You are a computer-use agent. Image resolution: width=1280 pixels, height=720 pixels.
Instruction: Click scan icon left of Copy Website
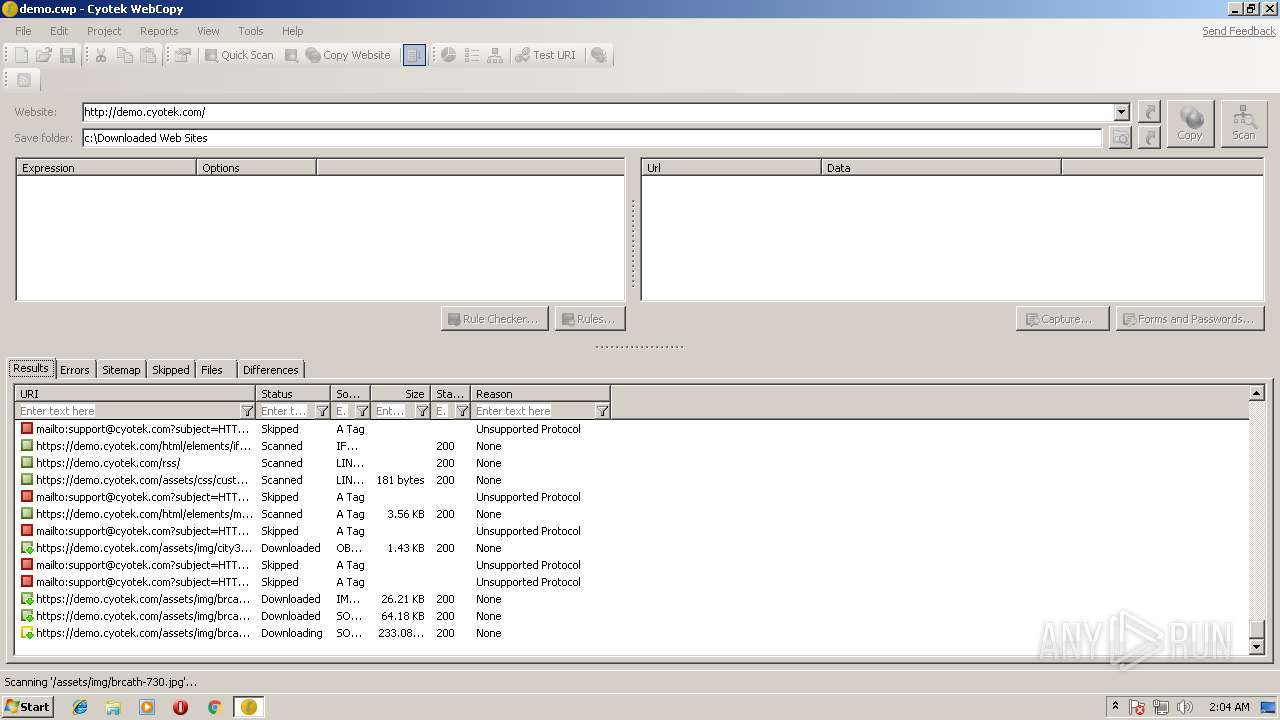coord(291,55)
